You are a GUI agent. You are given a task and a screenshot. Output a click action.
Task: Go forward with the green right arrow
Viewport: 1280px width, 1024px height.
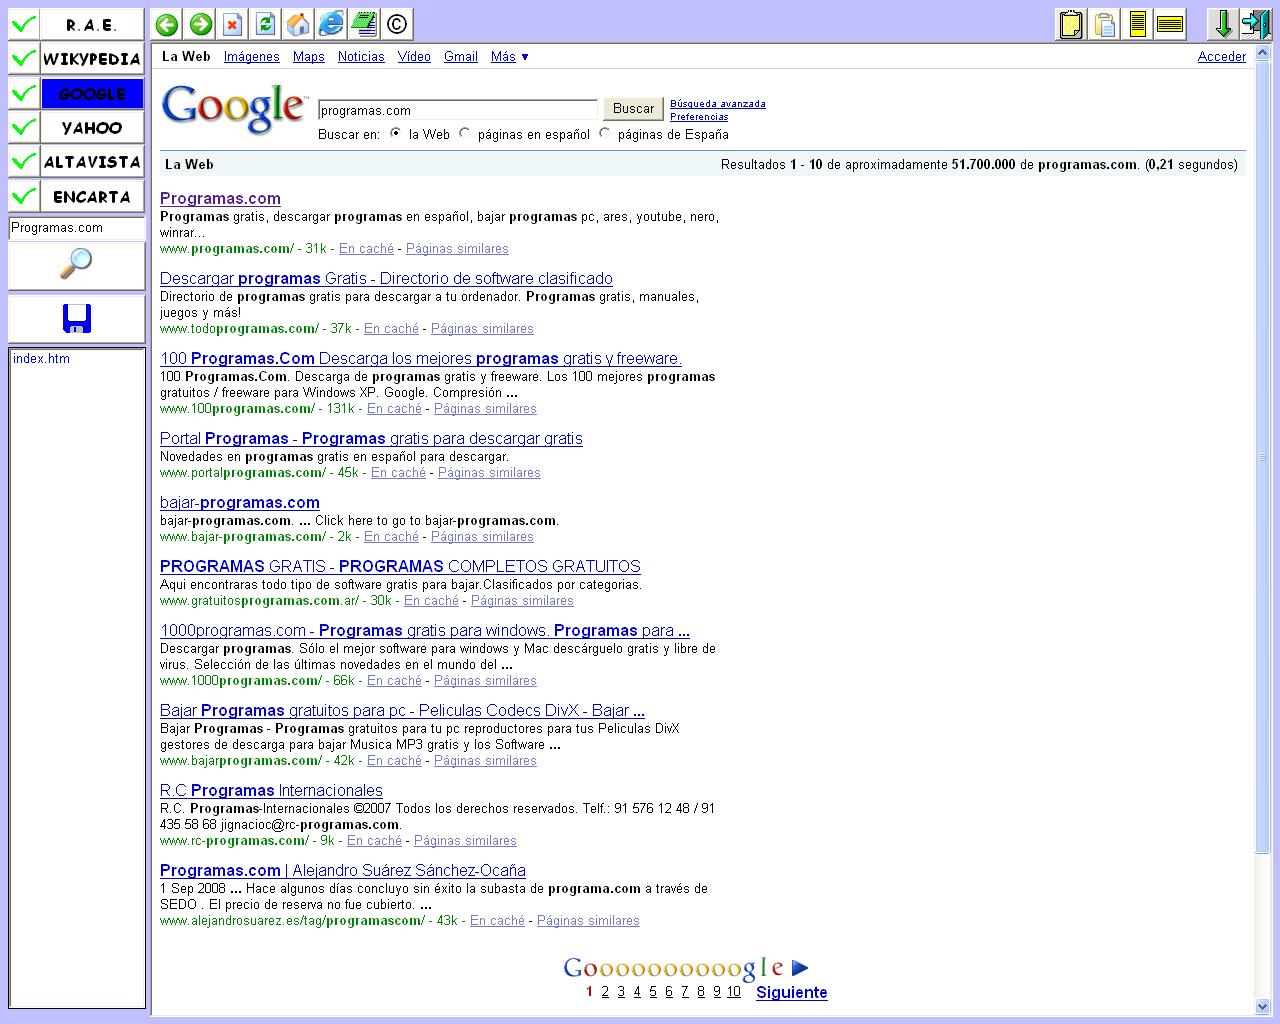tap(200, 24)
